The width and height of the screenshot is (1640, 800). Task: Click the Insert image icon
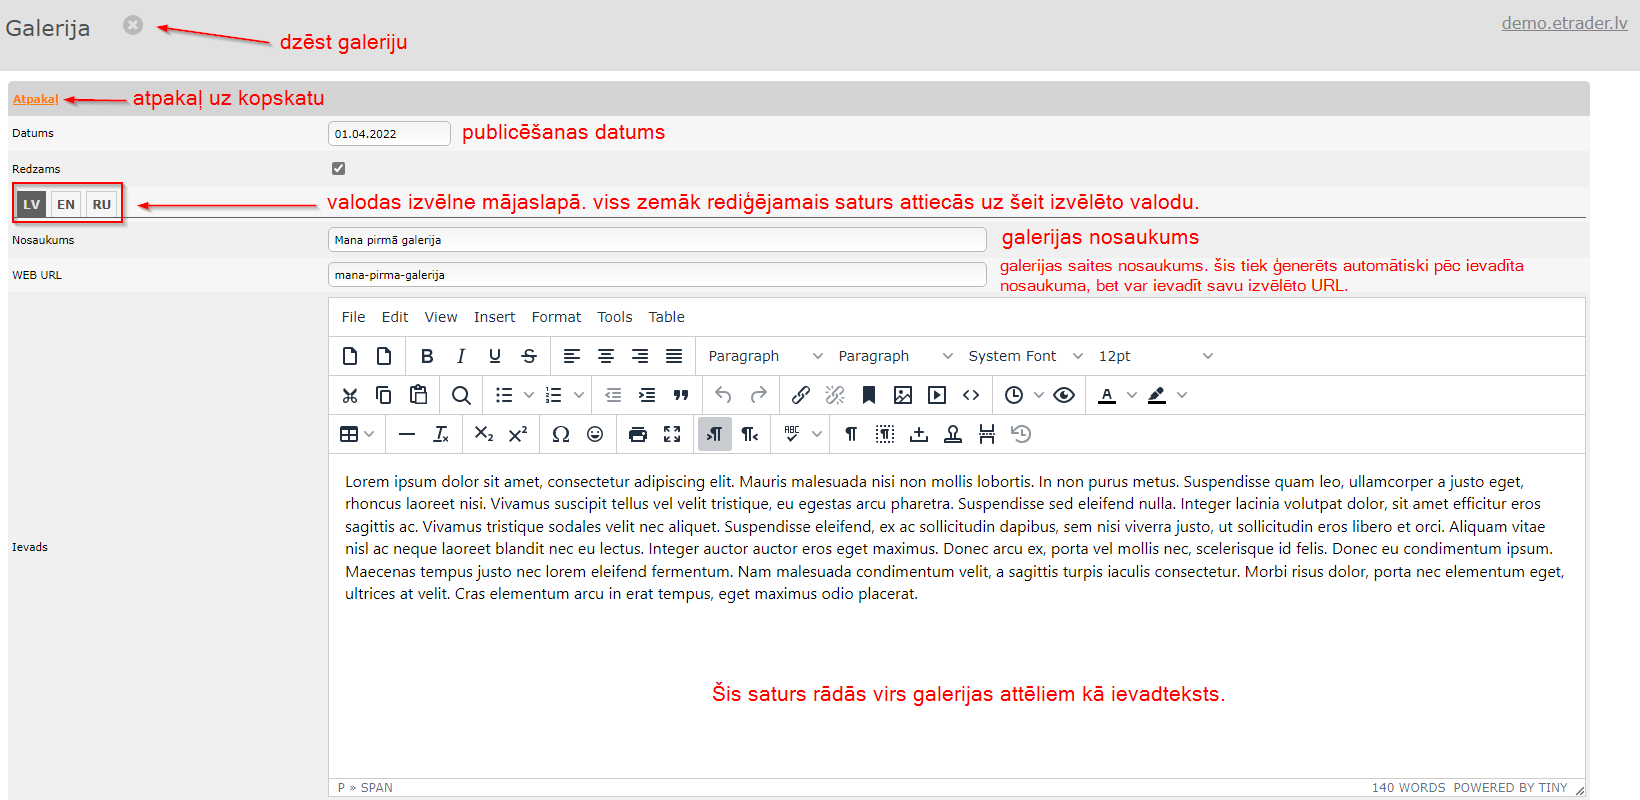click(903, 395)
